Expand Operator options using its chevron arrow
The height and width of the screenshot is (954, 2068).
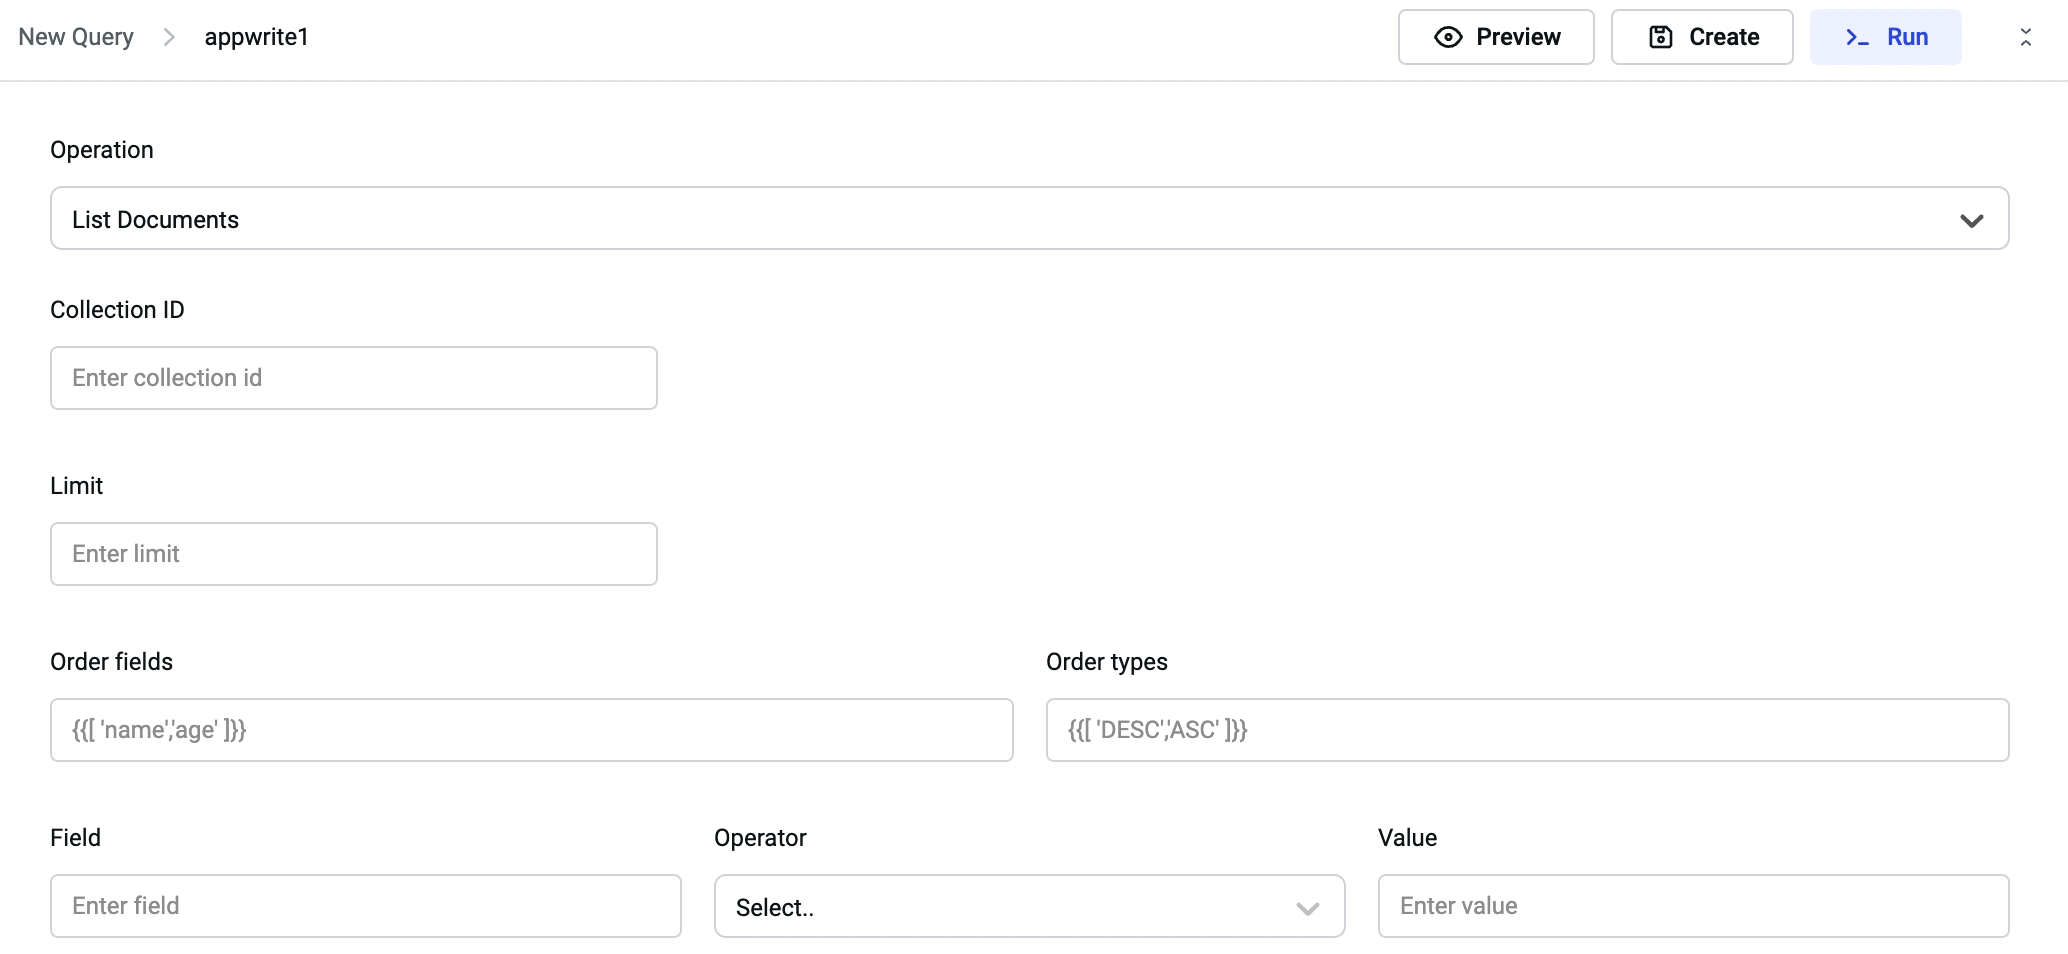point(1307,908)
